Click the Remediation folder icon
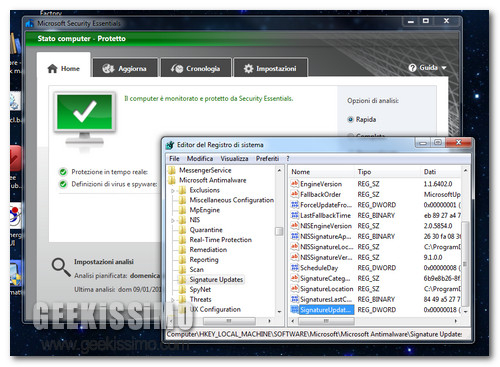This screenshot has height=367, width=500. [x=182, y=250]
